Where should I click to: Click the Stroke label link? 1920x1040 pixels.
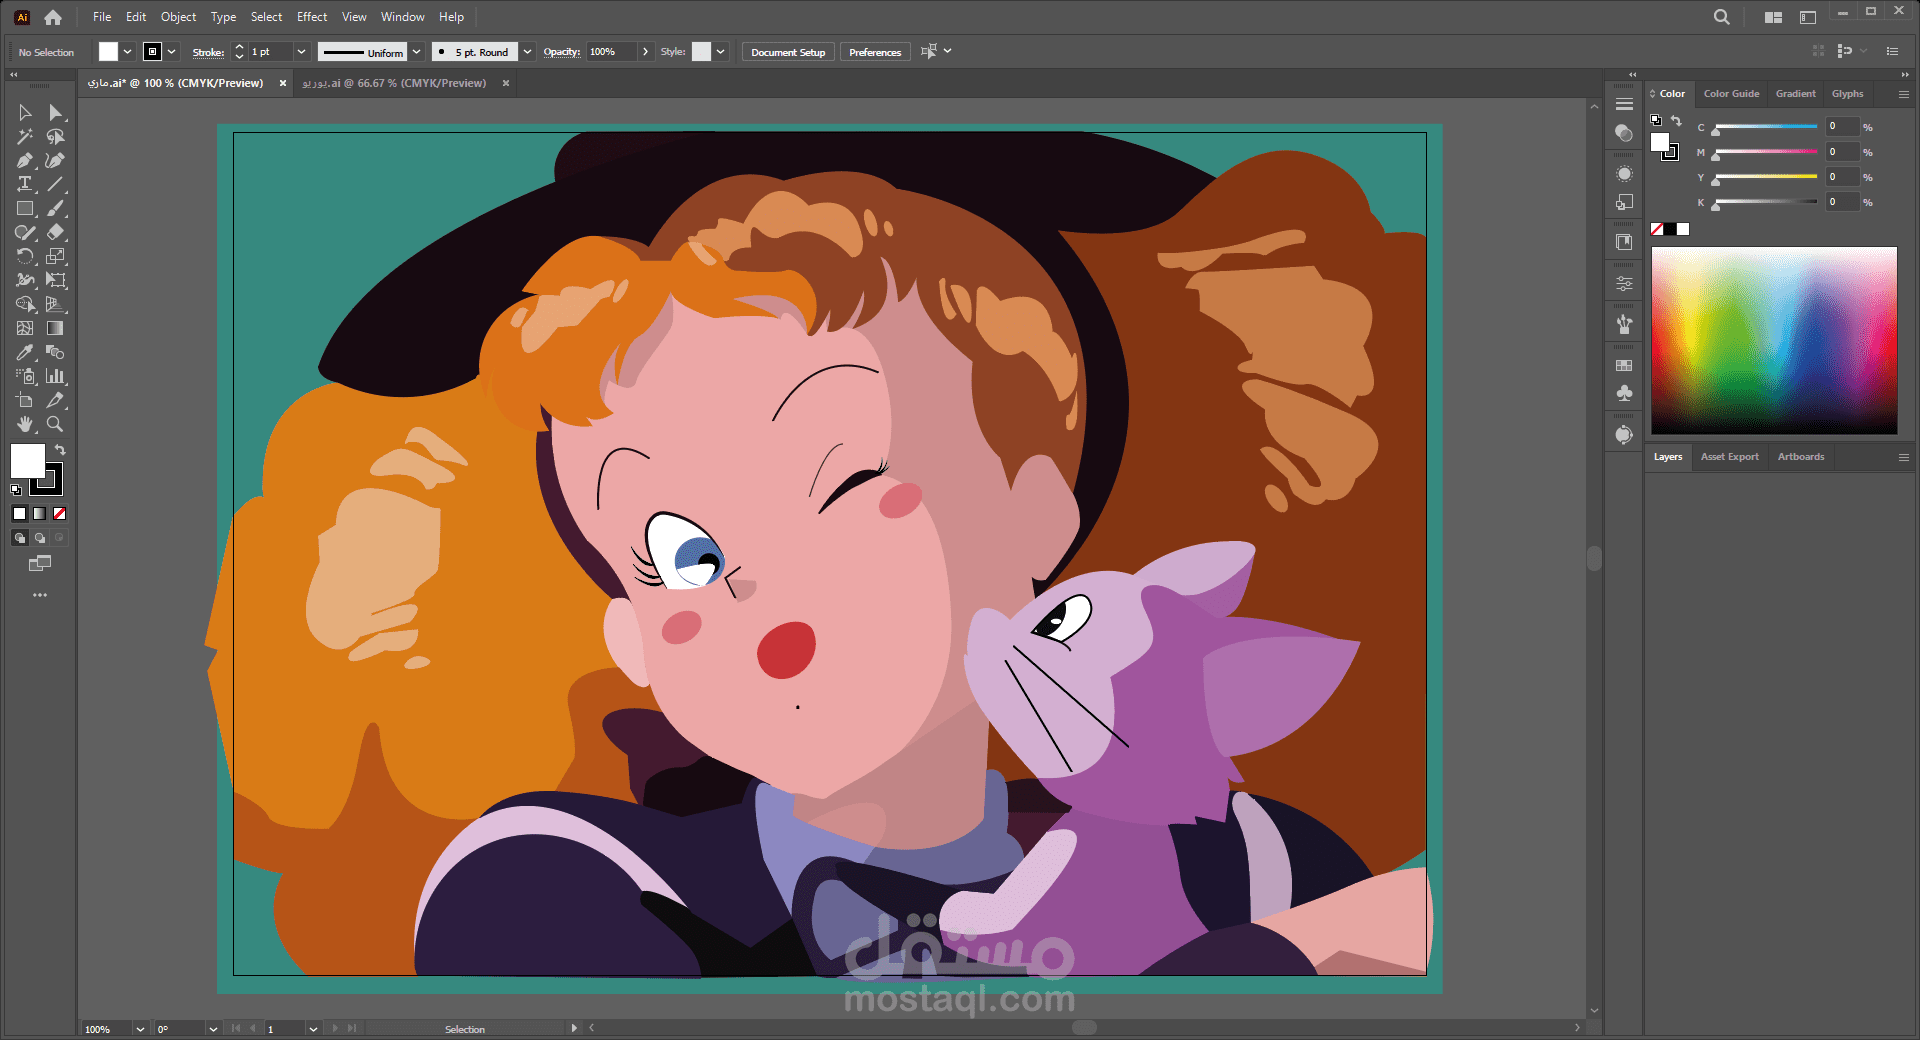(x=208, y=52)
